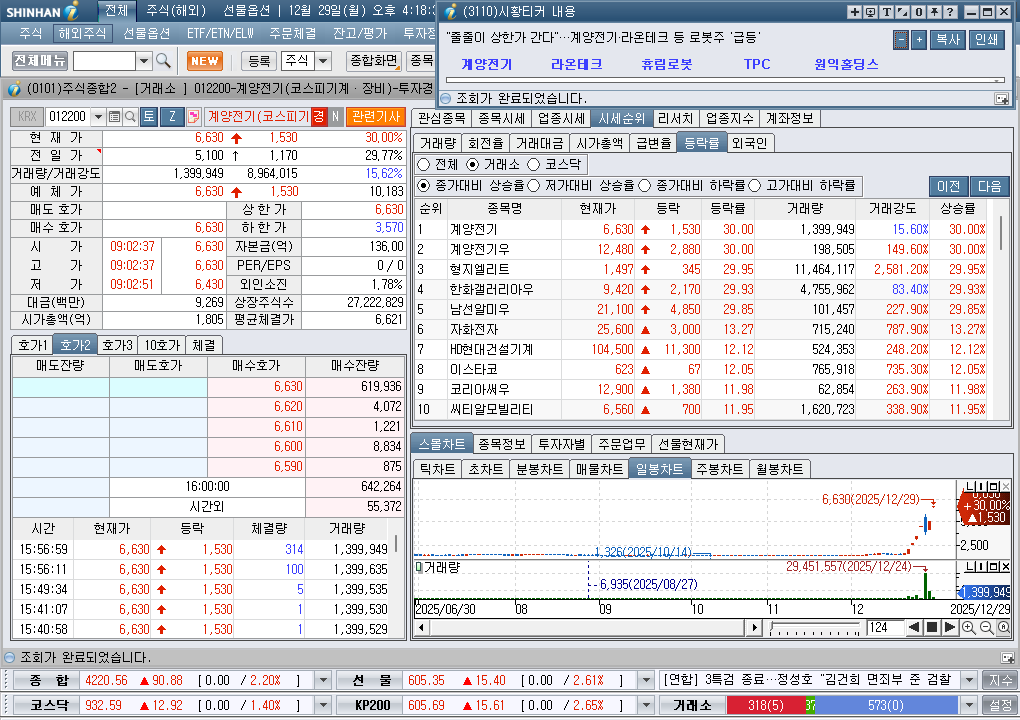Click the blue 토 button

click(x=149, y=116)
